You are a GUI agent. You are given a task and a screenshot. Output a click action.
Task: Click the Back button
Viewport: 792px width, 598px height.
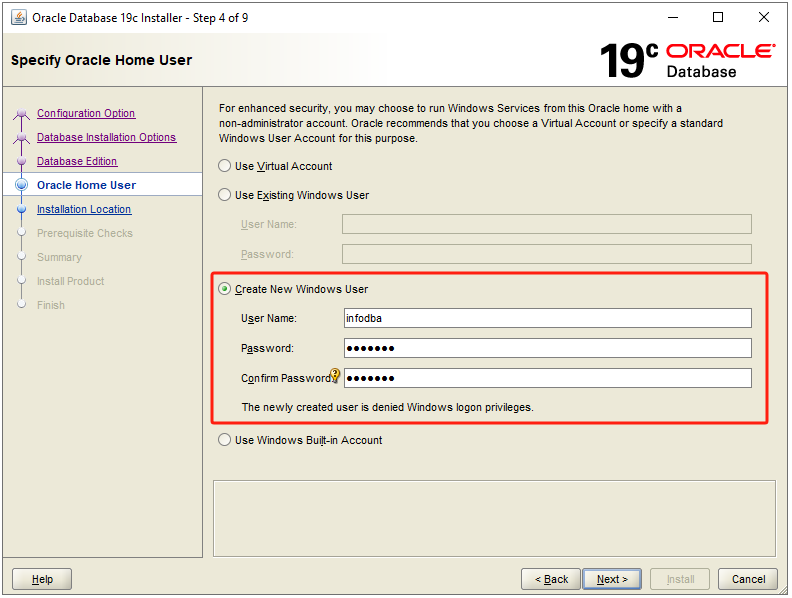click(551, 579)
